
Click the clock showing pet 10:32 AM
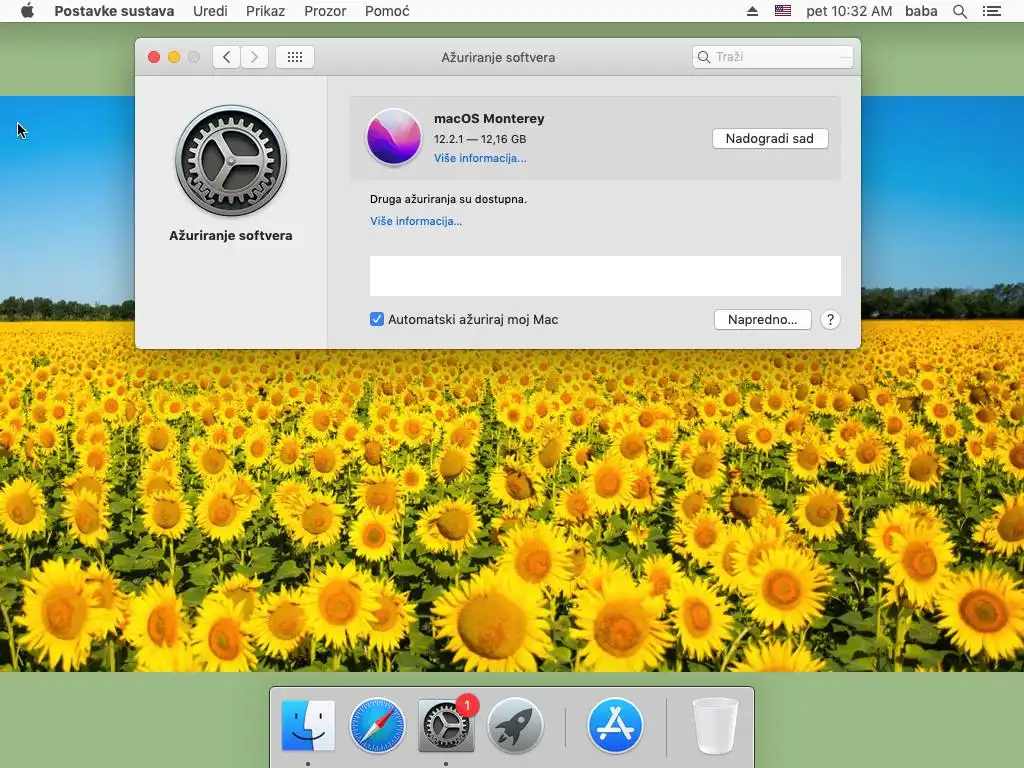[849, 11]
